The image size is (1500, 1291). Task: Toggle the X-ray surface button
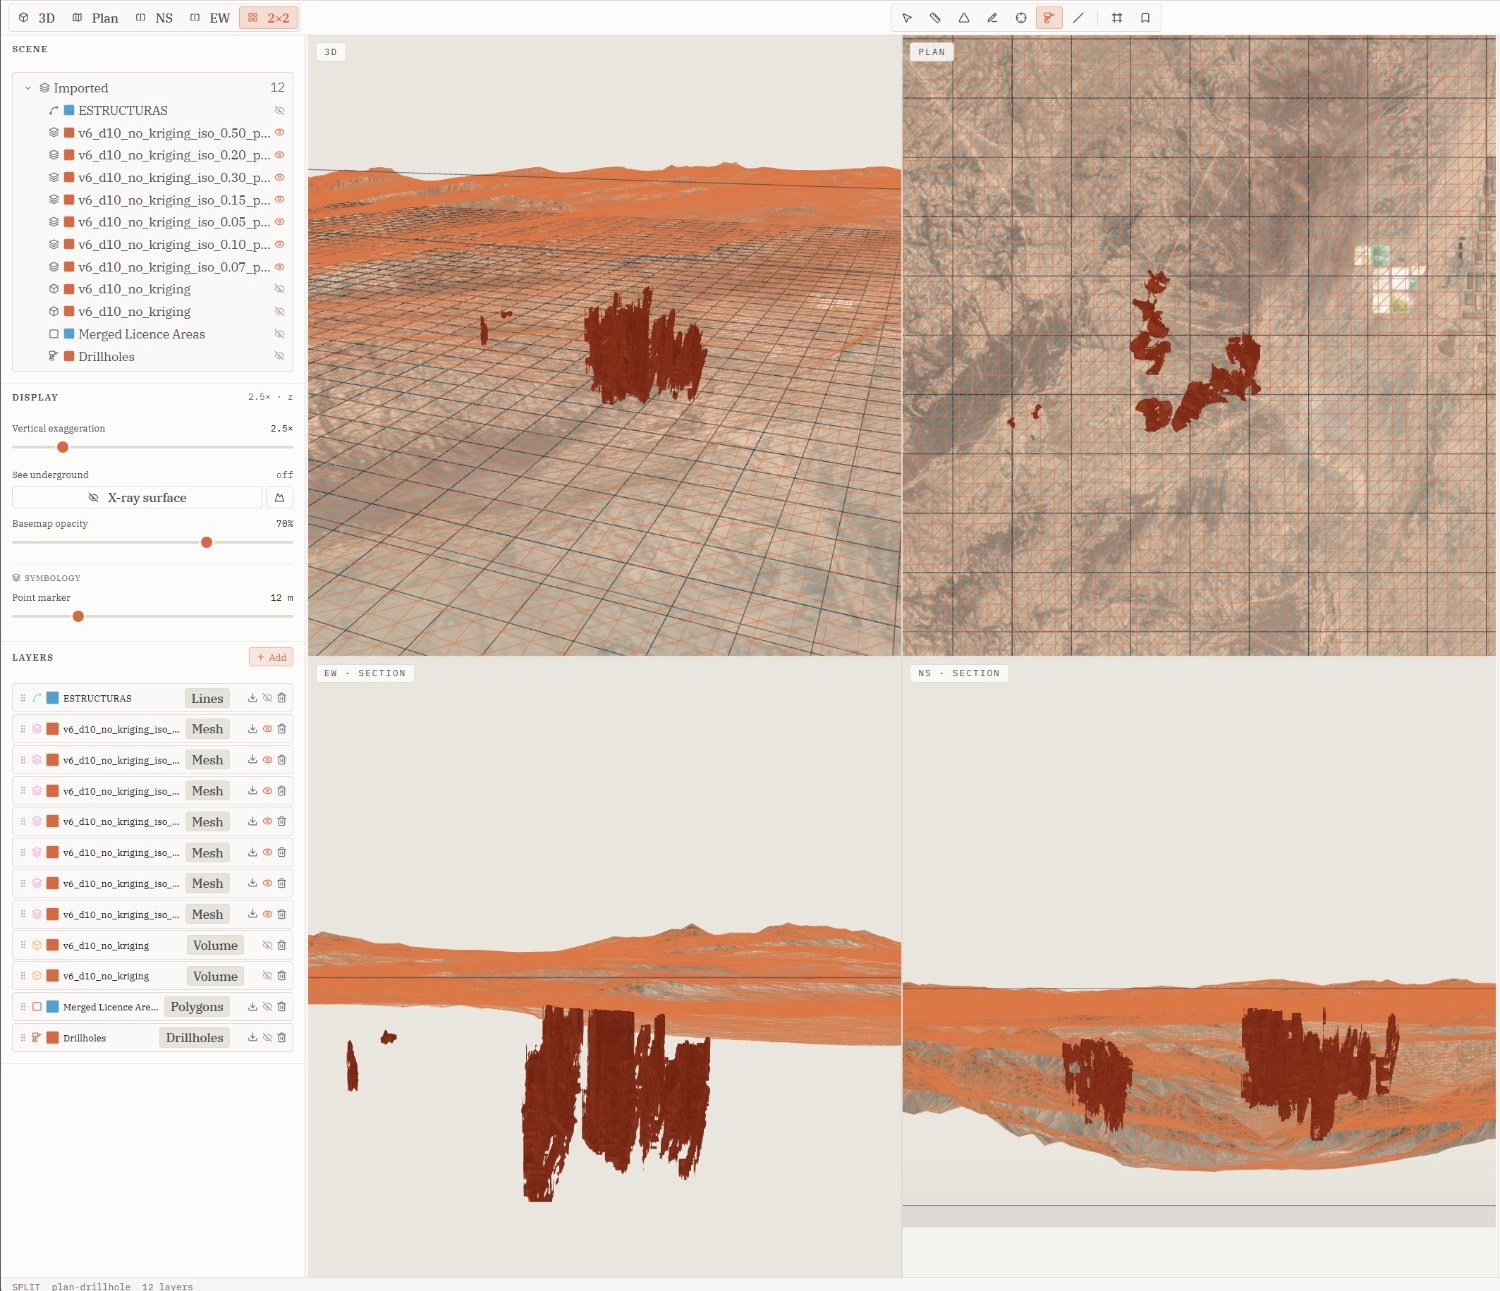point(137,498)
